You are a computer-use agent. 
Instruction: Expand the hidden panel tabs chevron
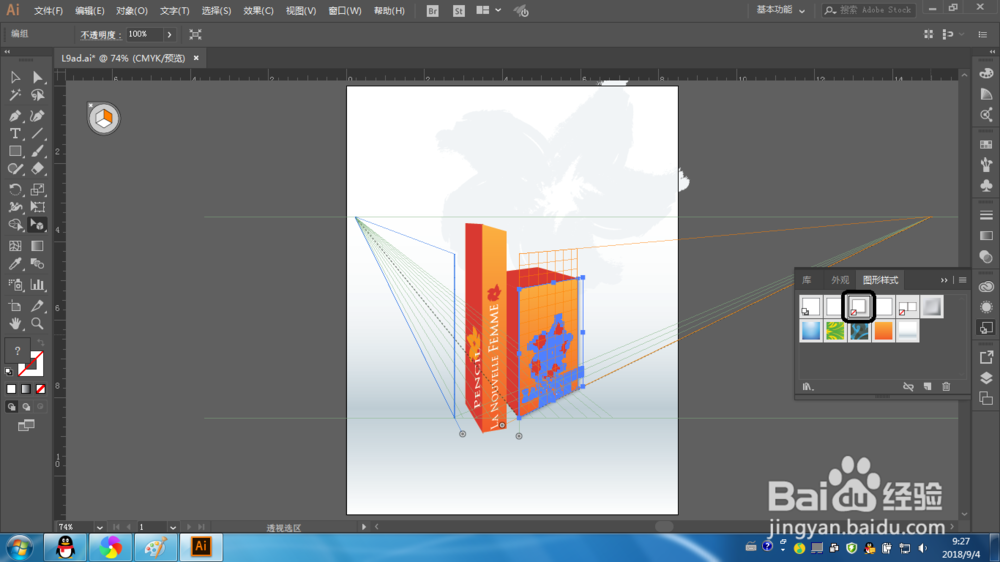[944, 280]
